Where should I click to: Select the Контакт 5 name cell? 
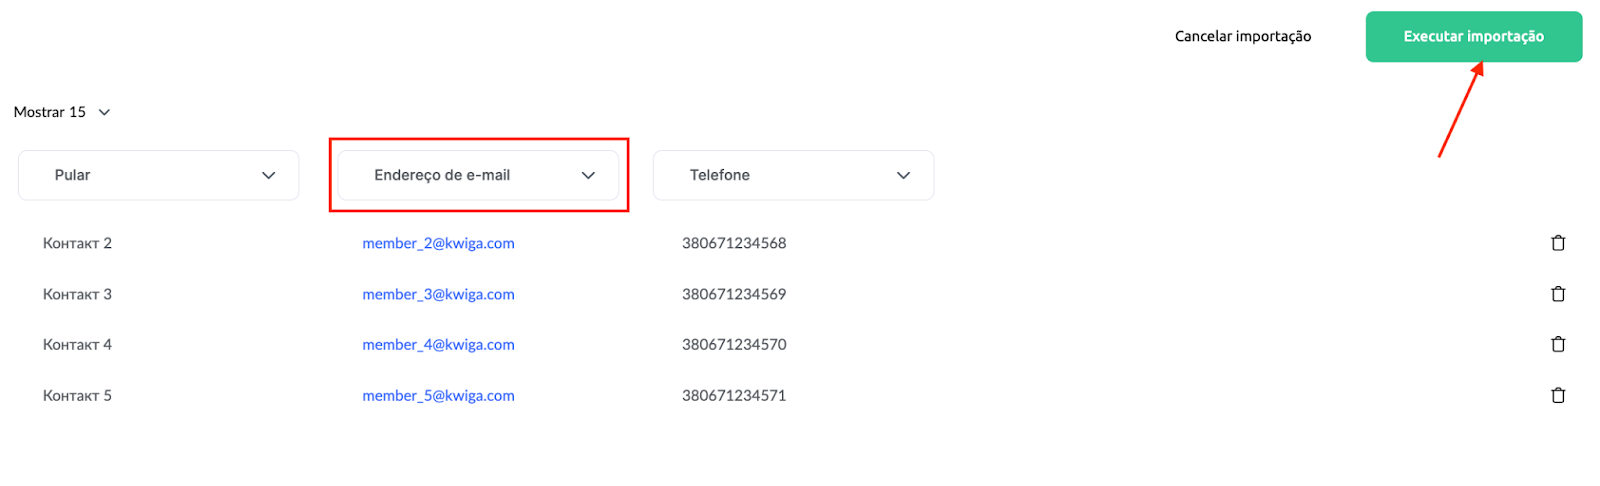[x=77, y=395]
